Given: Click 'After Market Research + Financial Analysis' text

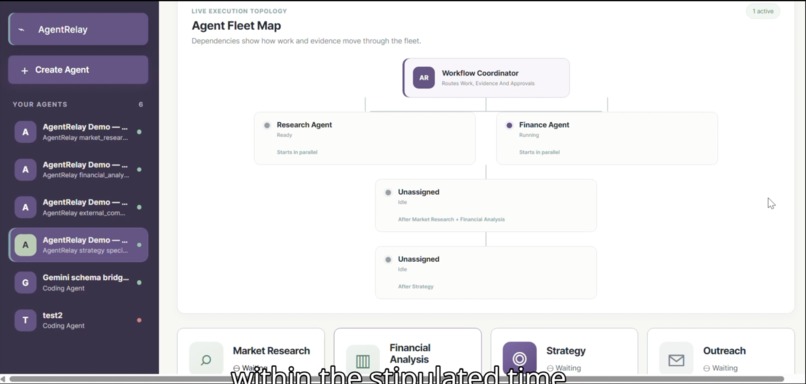Looking at the screenshot, I should coord(451,220).
